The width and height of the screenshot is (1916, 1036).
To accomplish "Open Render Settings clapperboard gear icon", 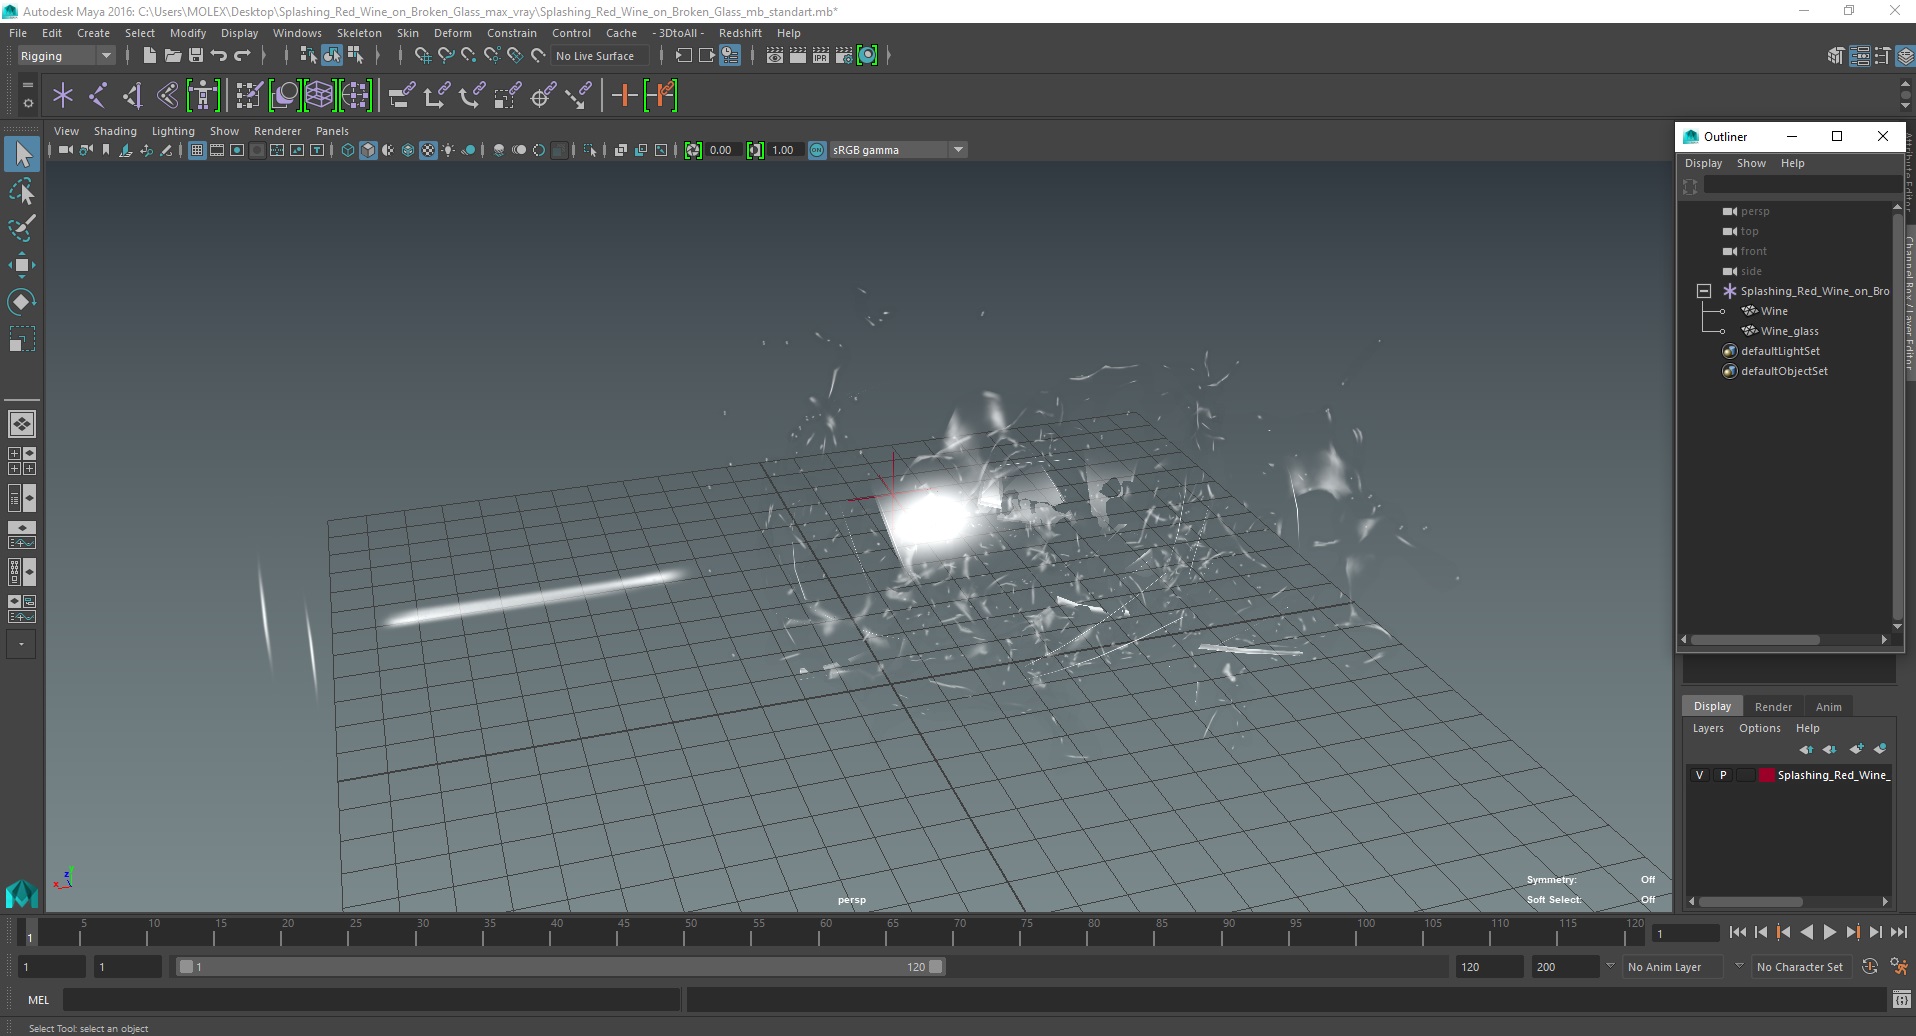I will 844,56.
